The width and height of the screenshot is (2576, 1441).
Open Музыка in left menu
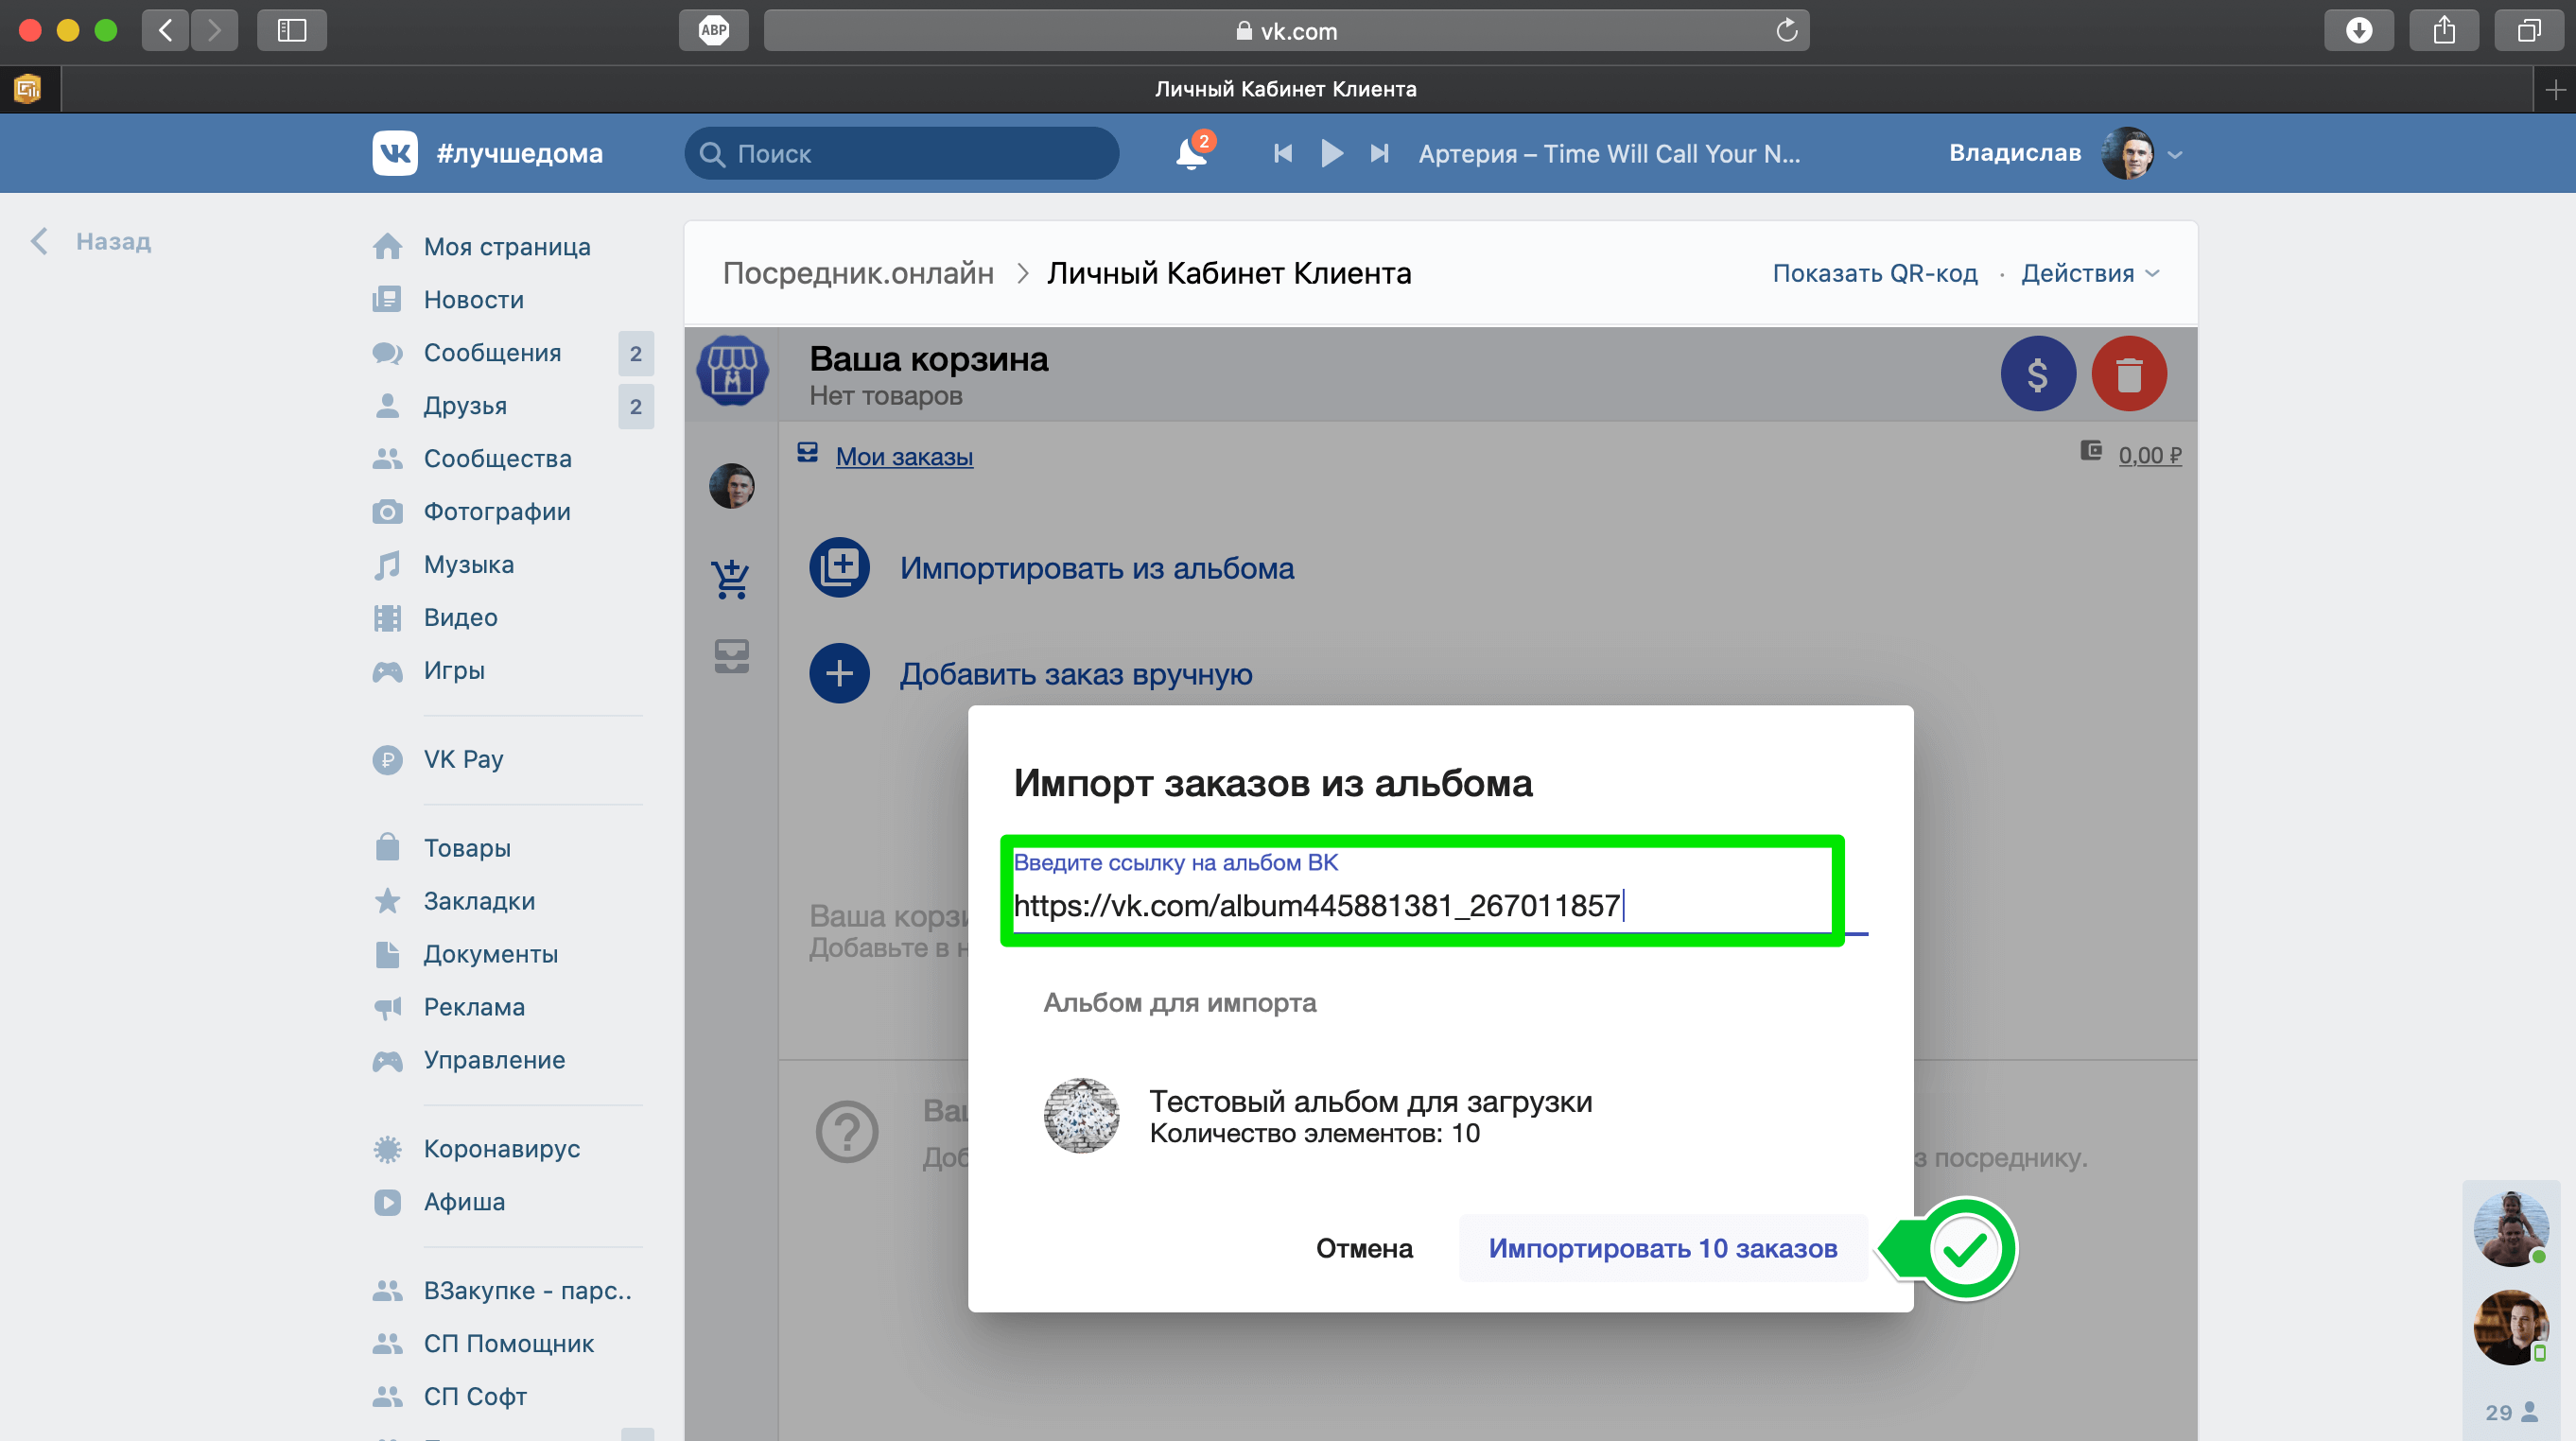coord(468,564)
